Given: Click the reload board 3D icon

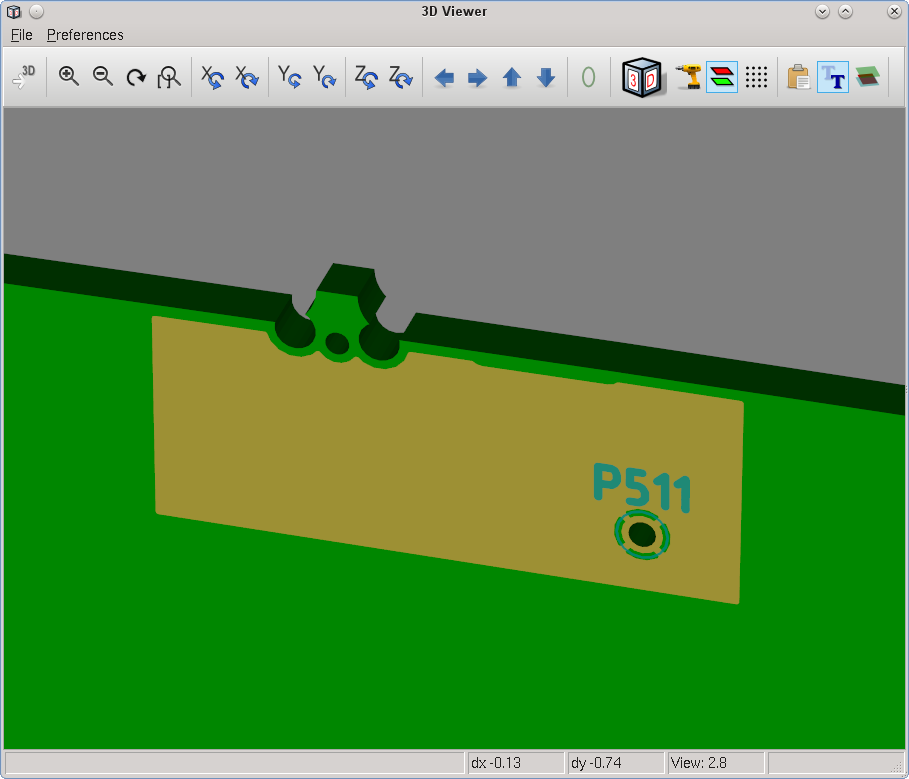Looking at the screenshot, I should point(24,77).
